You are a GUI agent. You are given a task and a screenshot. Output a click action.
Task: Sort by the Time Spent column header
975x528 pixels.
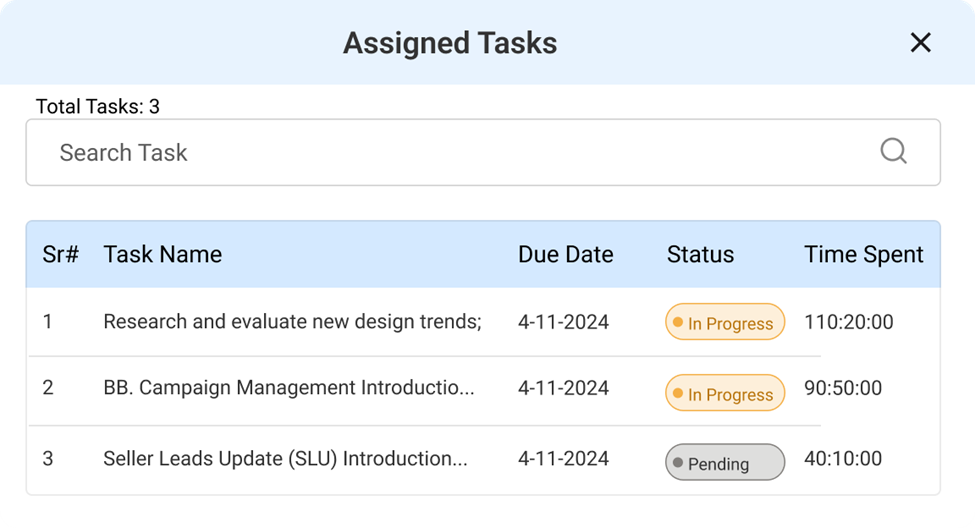click(864, 254)
